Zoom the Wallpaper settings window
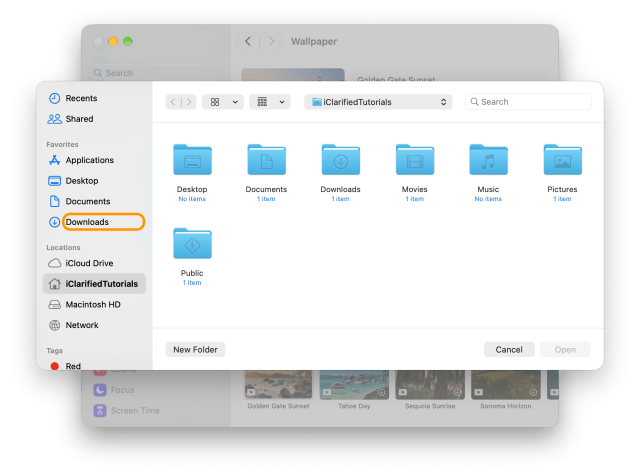The image size is (640, 475). tap(128, 41)
